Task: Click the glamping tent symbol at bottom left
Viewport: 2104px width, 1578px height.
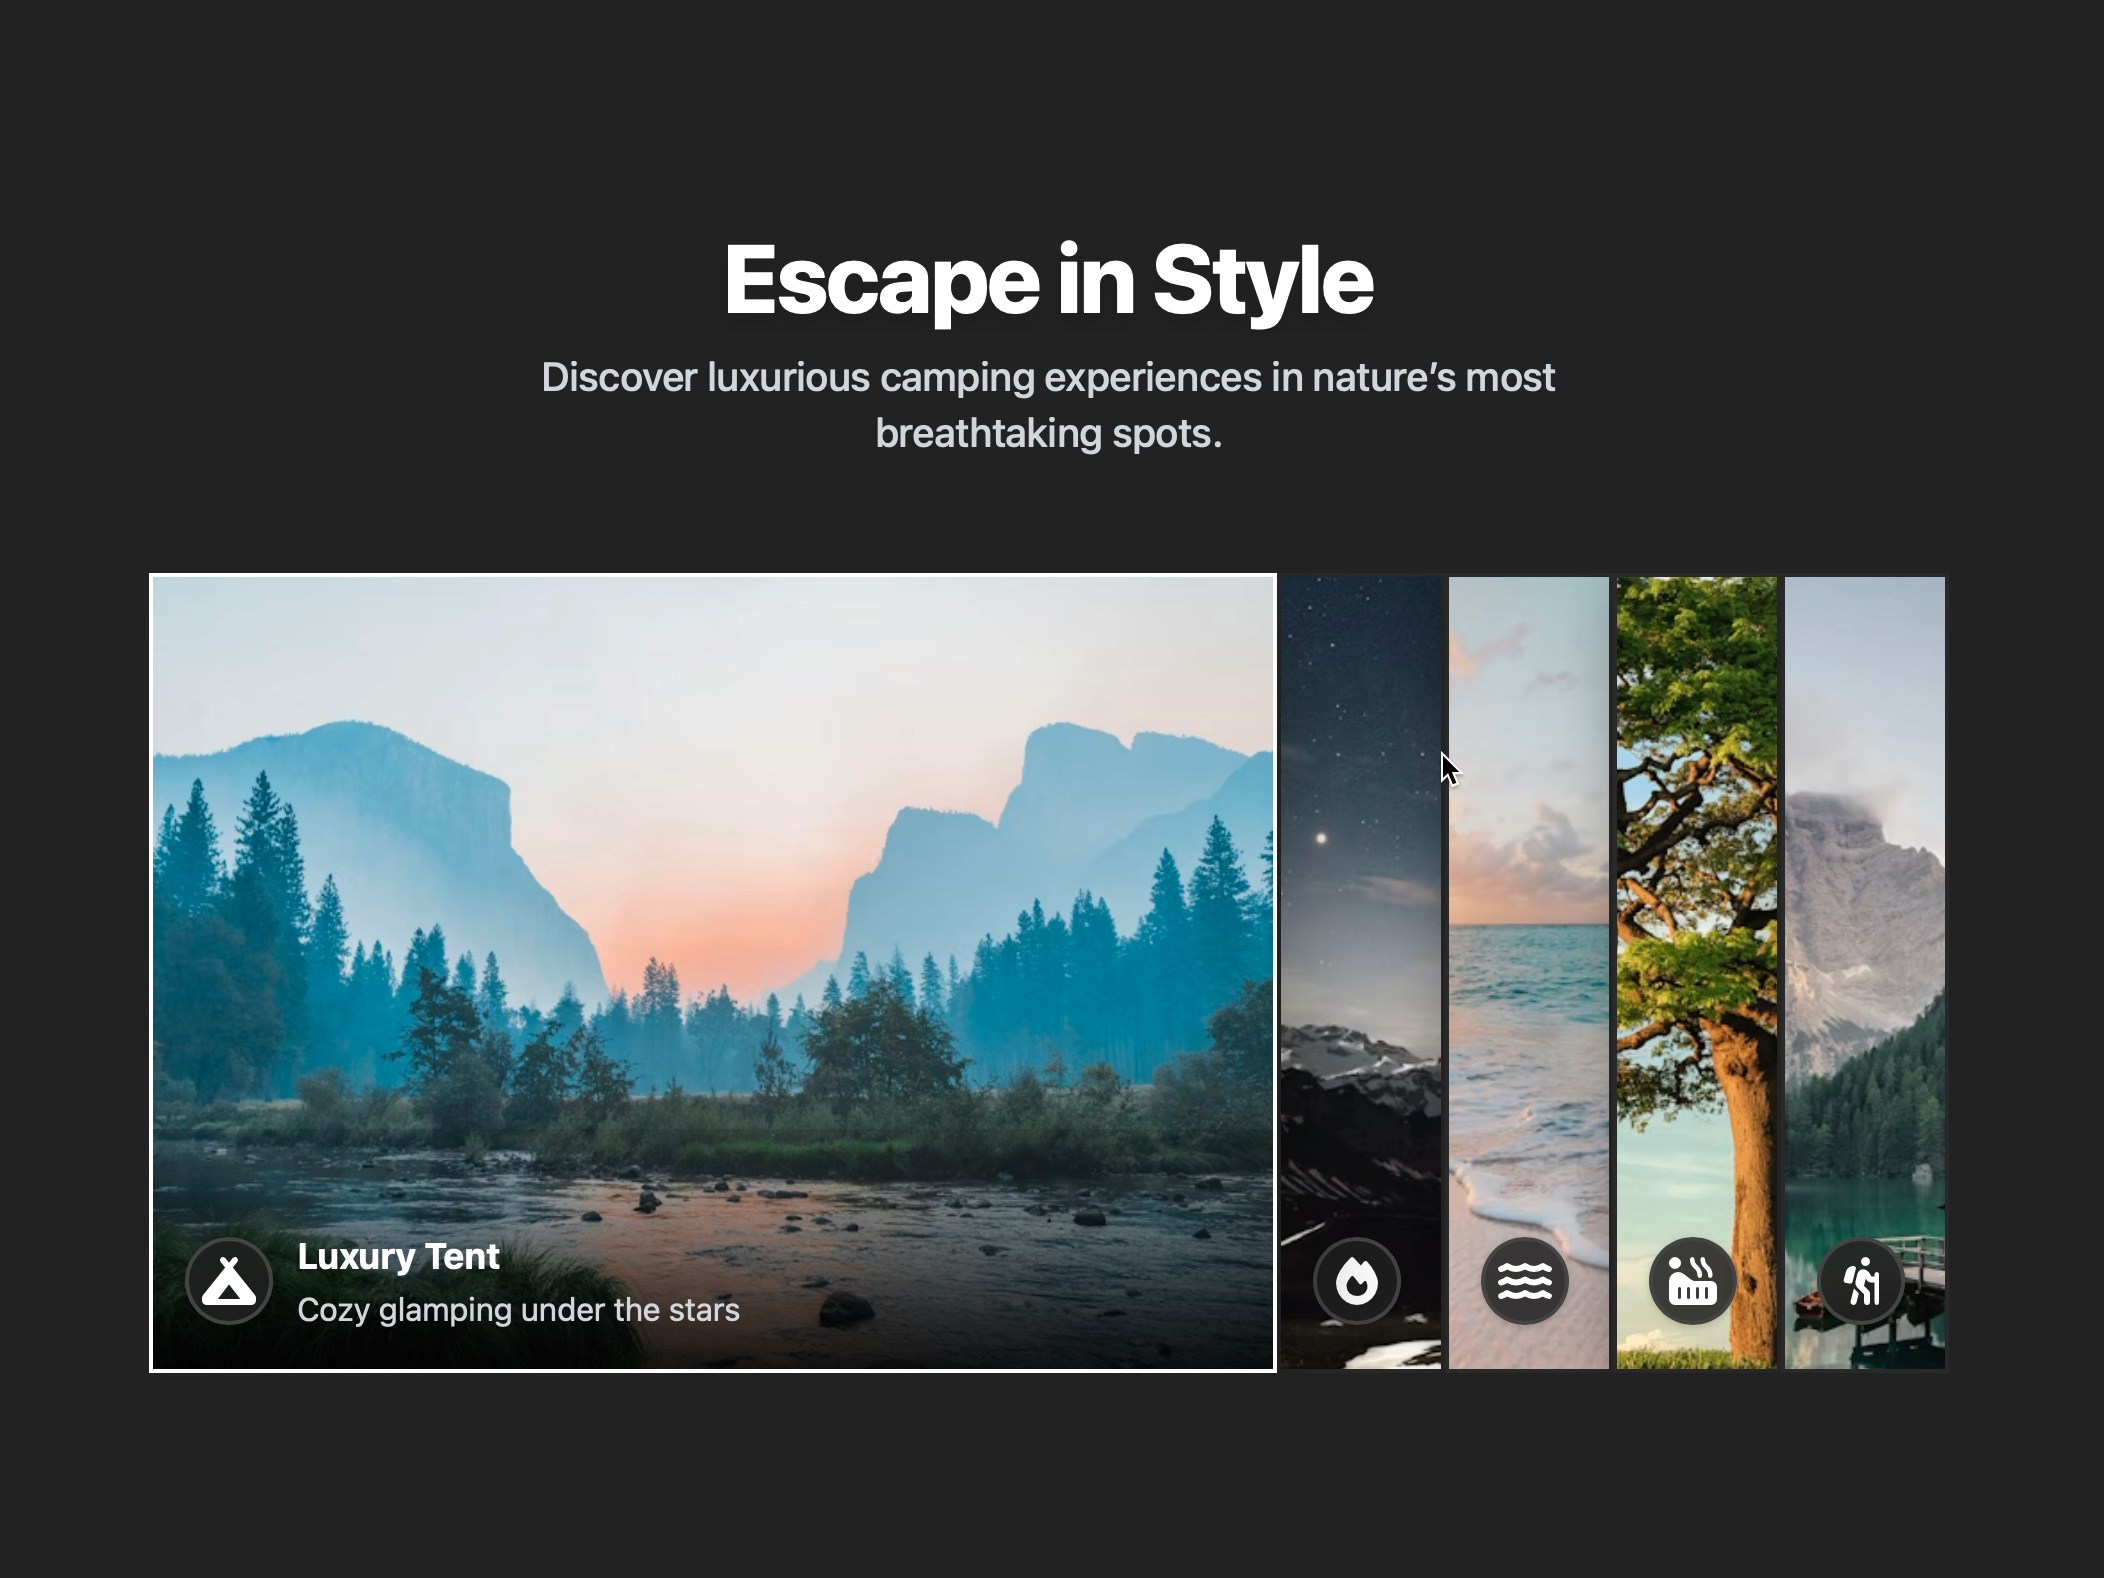Action: [x=228, y=1281]
